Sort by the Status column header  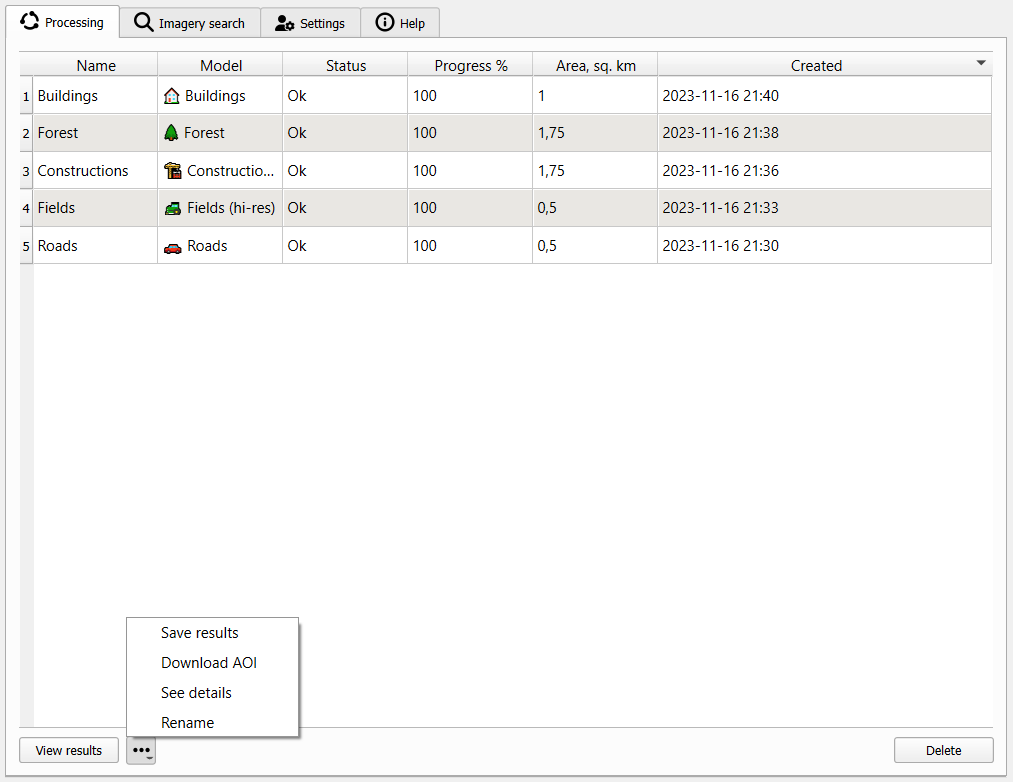(x=346, y=65)
